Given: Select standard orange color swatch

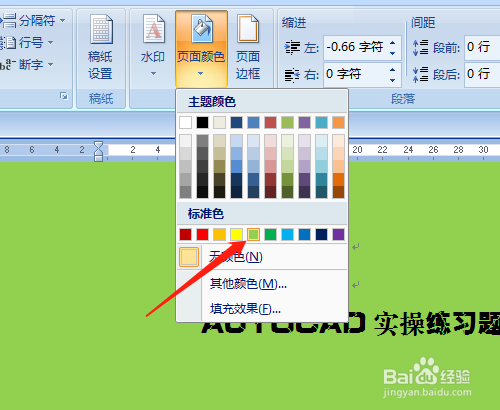Looking at the screenshot, I should tap(219, 234).
